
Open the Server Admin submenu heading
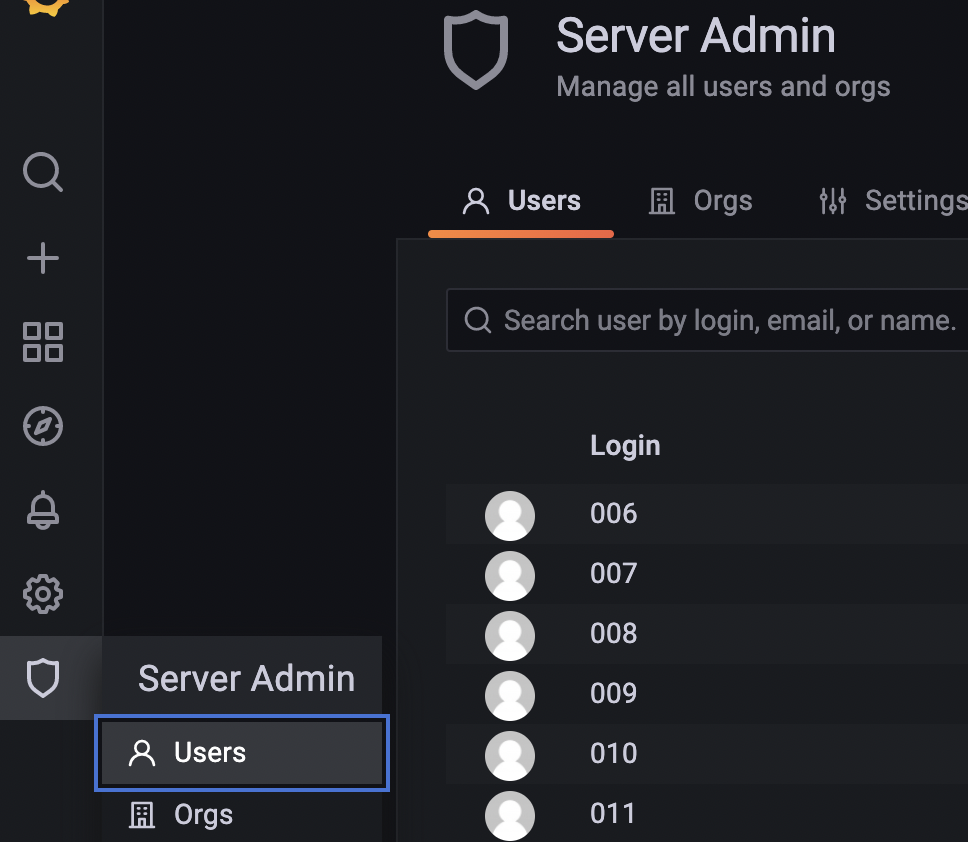245,678
